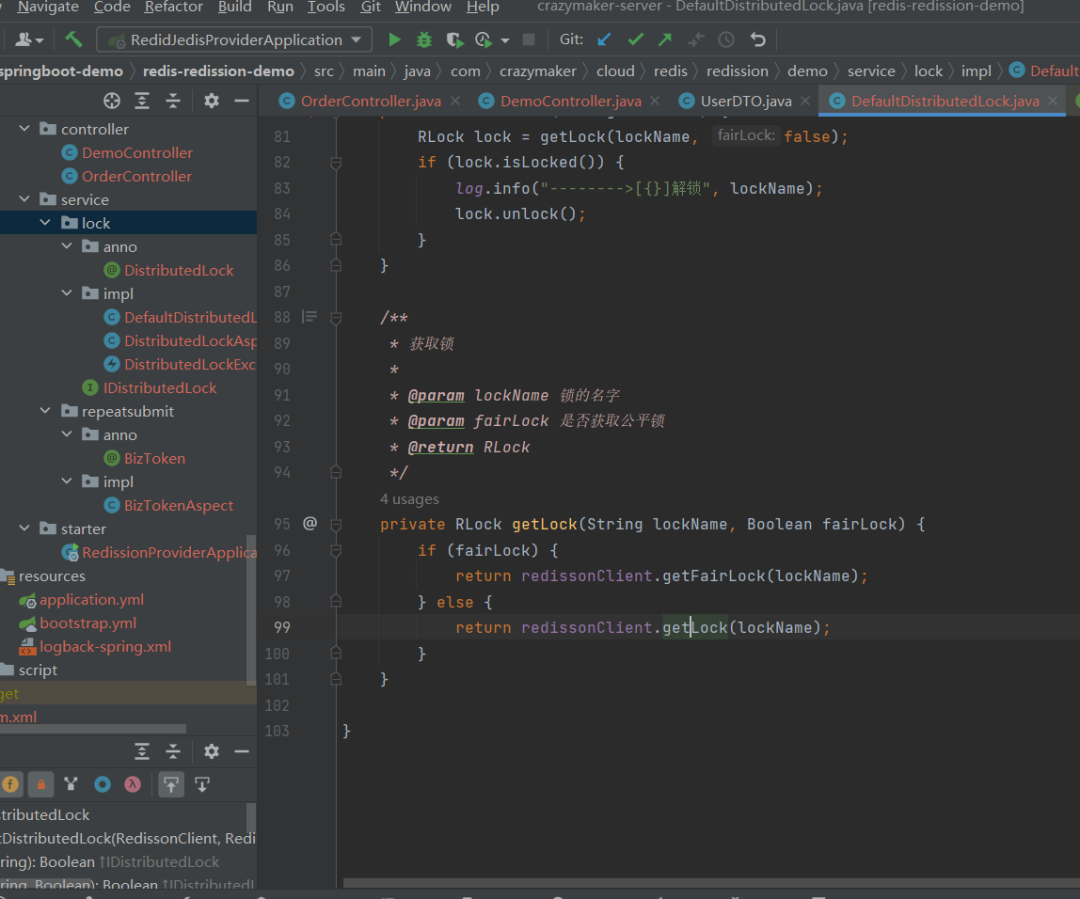Viewport: 1080px width, 899px height.
Task: Commit changes with Git checkmark icon
Action: coord(635,40)
